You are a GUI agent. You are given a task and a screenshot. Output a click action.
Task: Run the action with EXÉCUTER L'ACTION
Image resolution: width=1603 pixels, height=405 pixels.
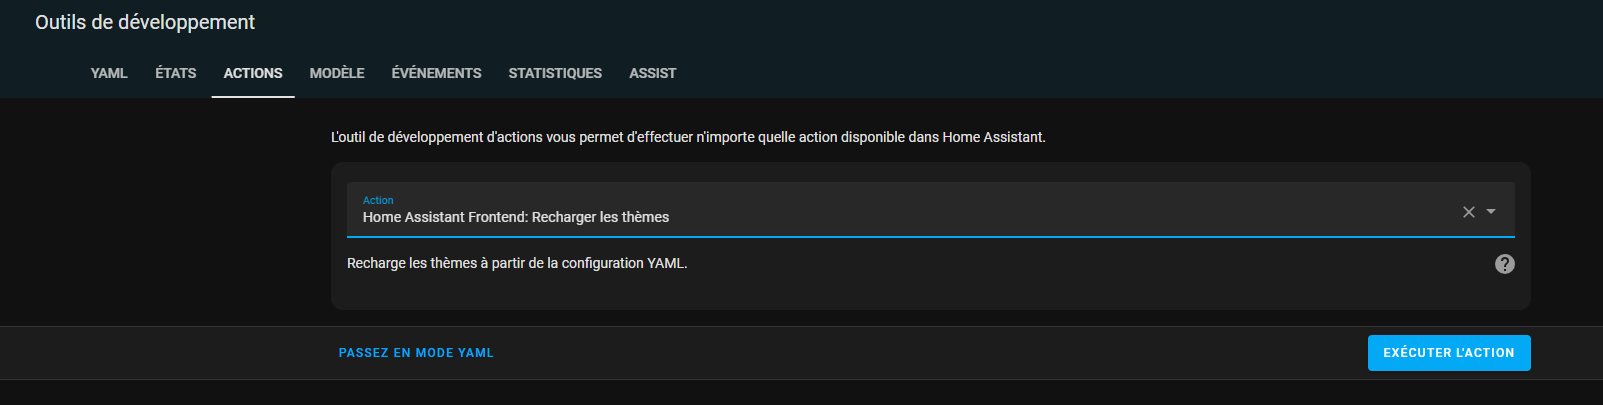click(1449, 353)
